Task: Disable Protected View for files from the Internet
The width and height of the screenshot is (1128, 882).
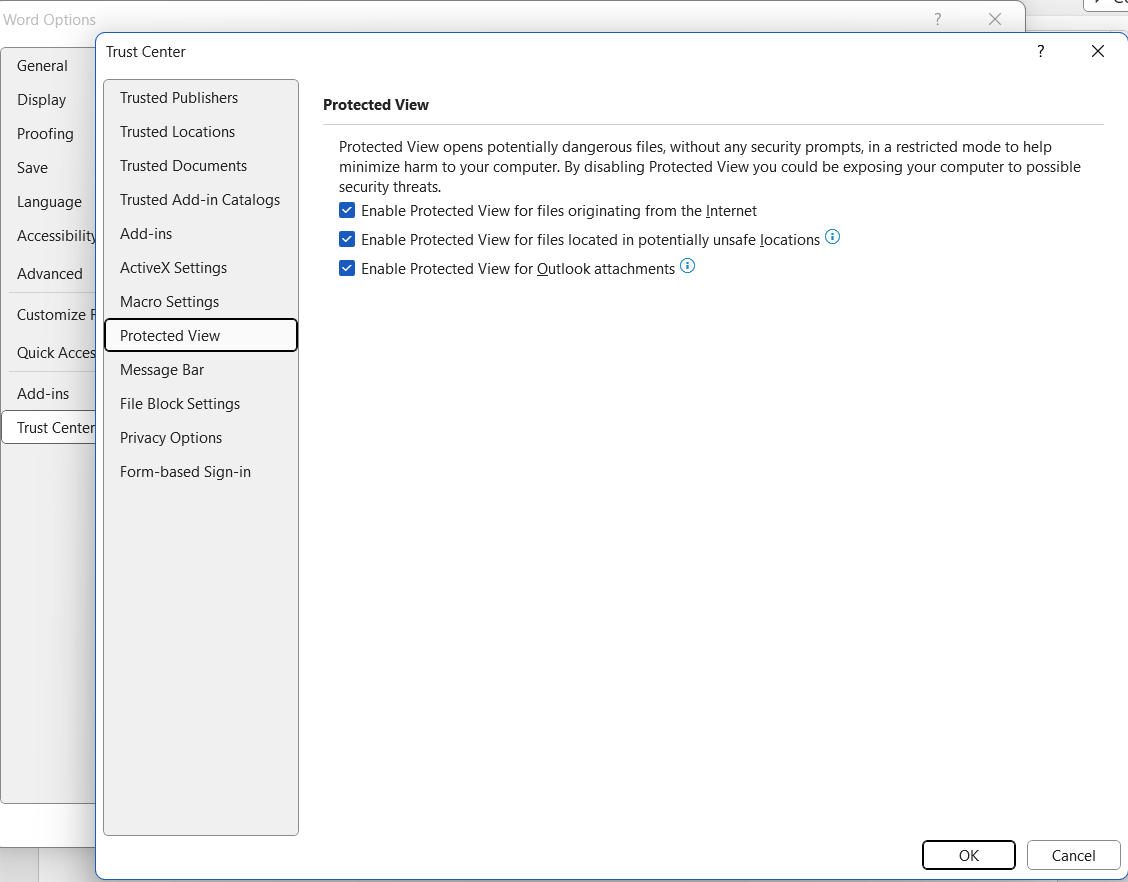Action: 349,210
